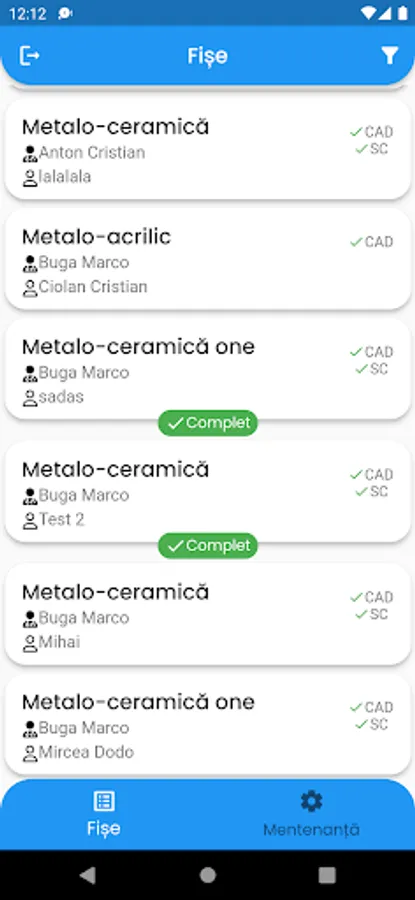Screen dimensions: 415x900
Task: Open the Metalo-ceramică one card for sadas
Action: [x=208, y=369]
